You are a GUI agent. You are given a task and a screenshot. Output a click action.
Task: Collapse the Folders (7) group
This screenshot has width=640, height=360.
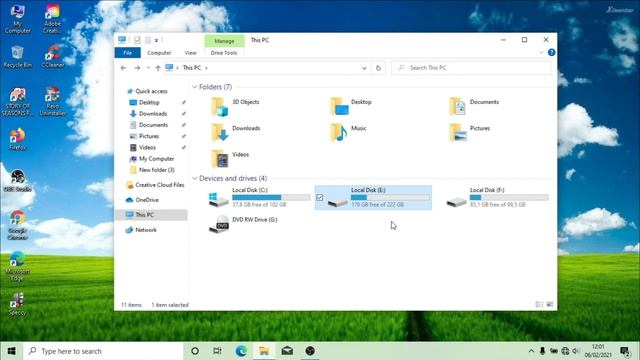click(x=195, y=87)
